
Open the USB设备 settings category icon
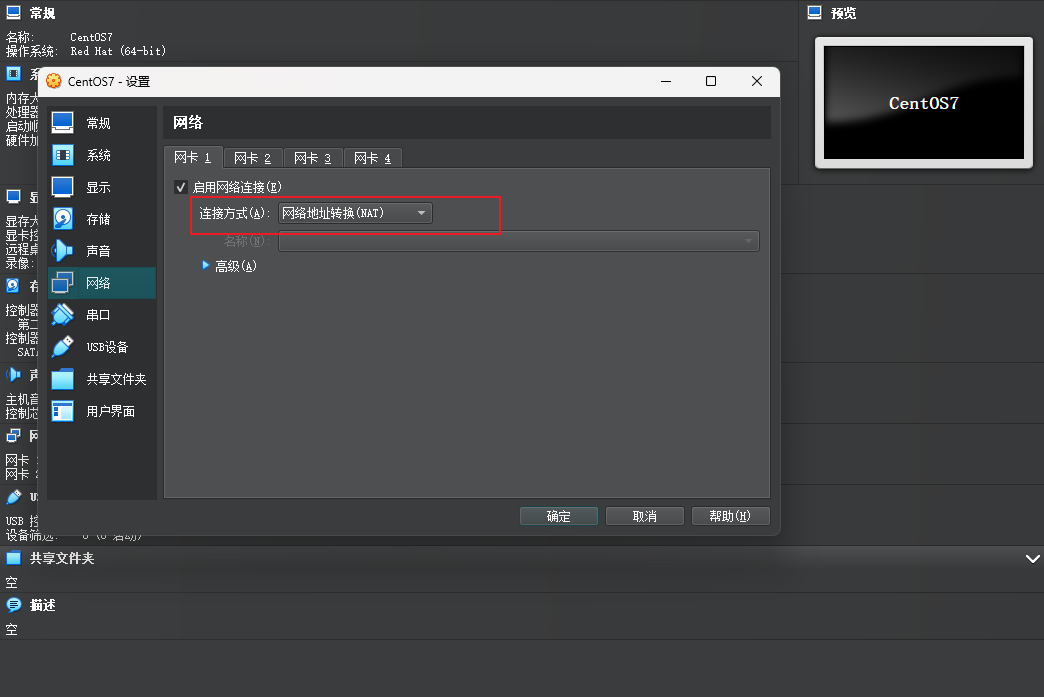[x=63, y=346]
